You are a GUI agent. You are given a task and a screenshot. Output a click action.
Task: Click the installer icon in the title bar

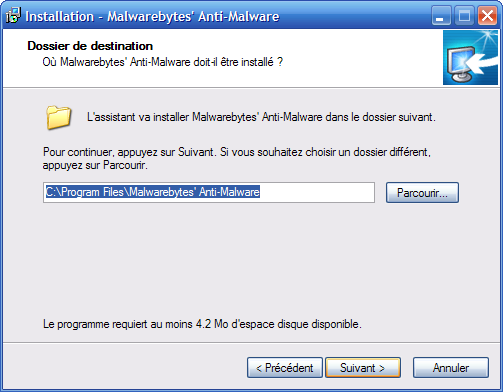coord(13,16)
